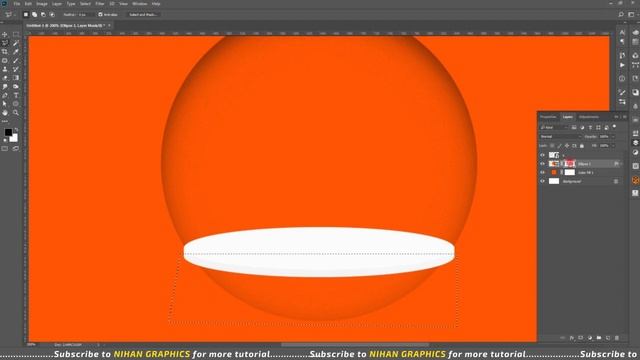Click Intersect with selection option icon
The image size is (640, 360).
coord(52,15)
